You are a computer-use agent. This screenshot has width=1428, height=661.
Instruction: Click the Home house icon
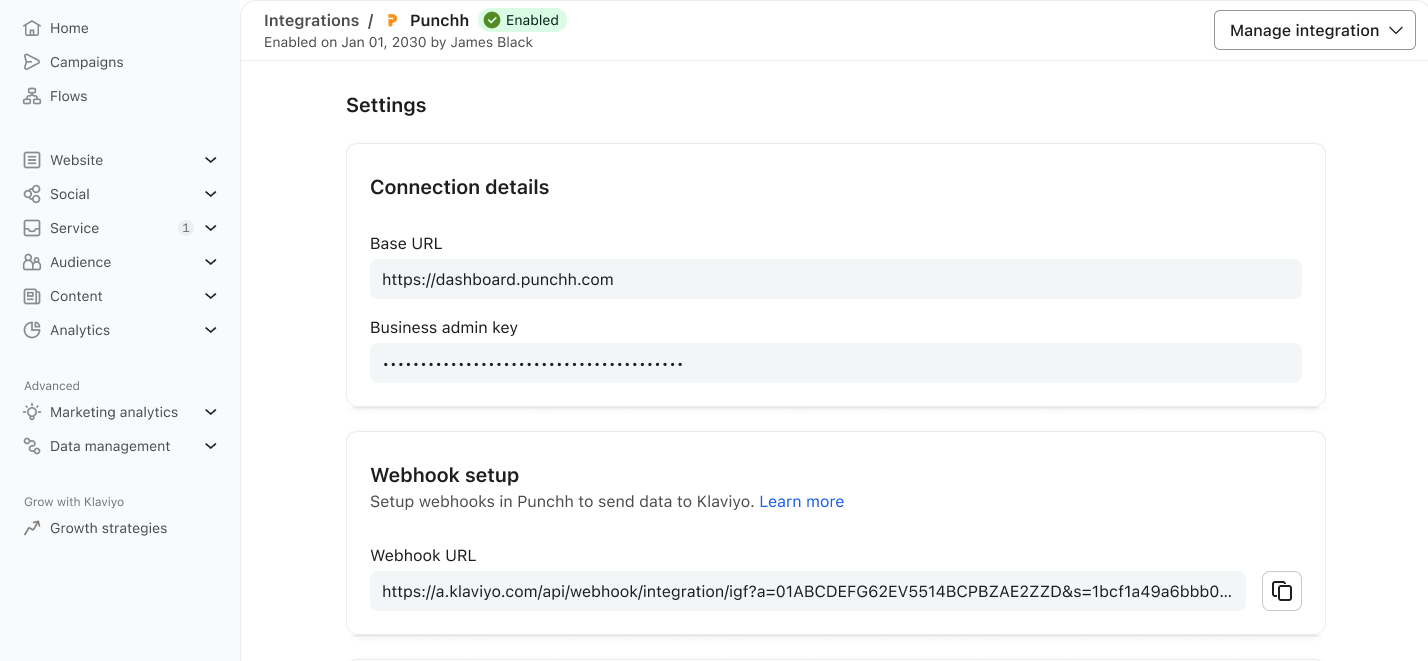[33, 28]
